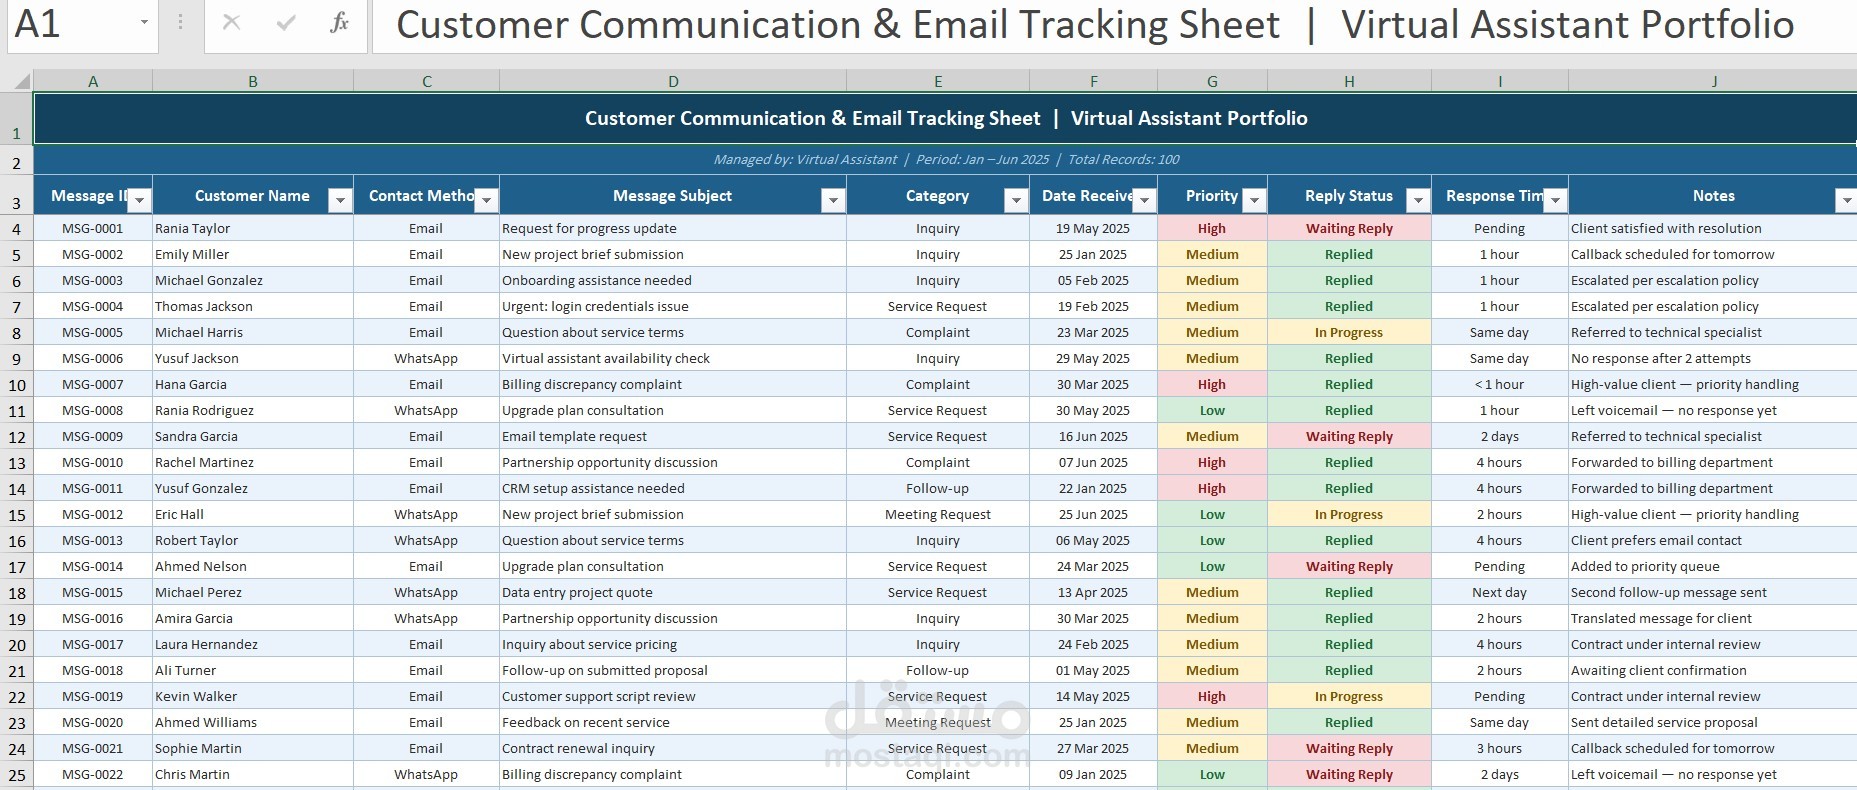
Task: Click the Enter checkmark formula bar icon
Action: coord(286,22)
